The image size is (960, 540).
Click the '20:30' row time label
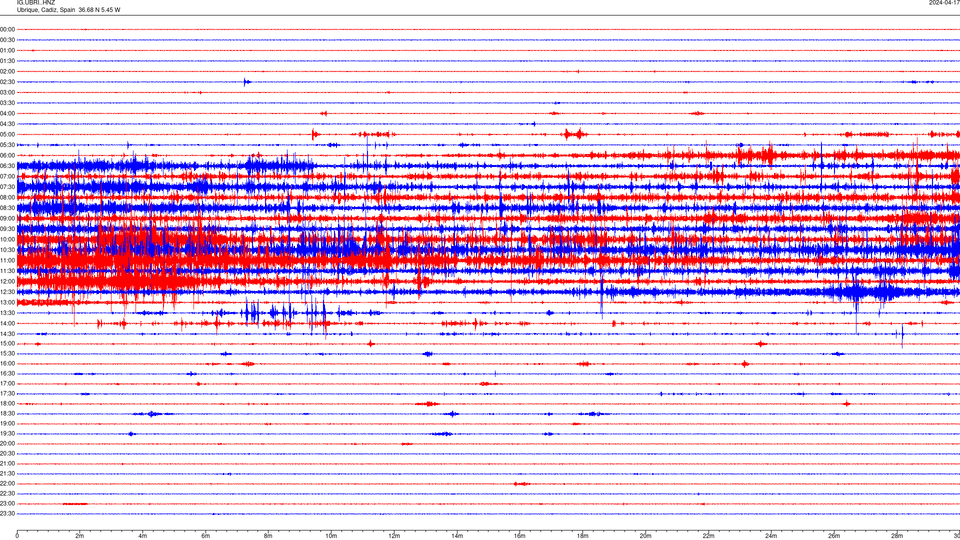tap(7, 454)
